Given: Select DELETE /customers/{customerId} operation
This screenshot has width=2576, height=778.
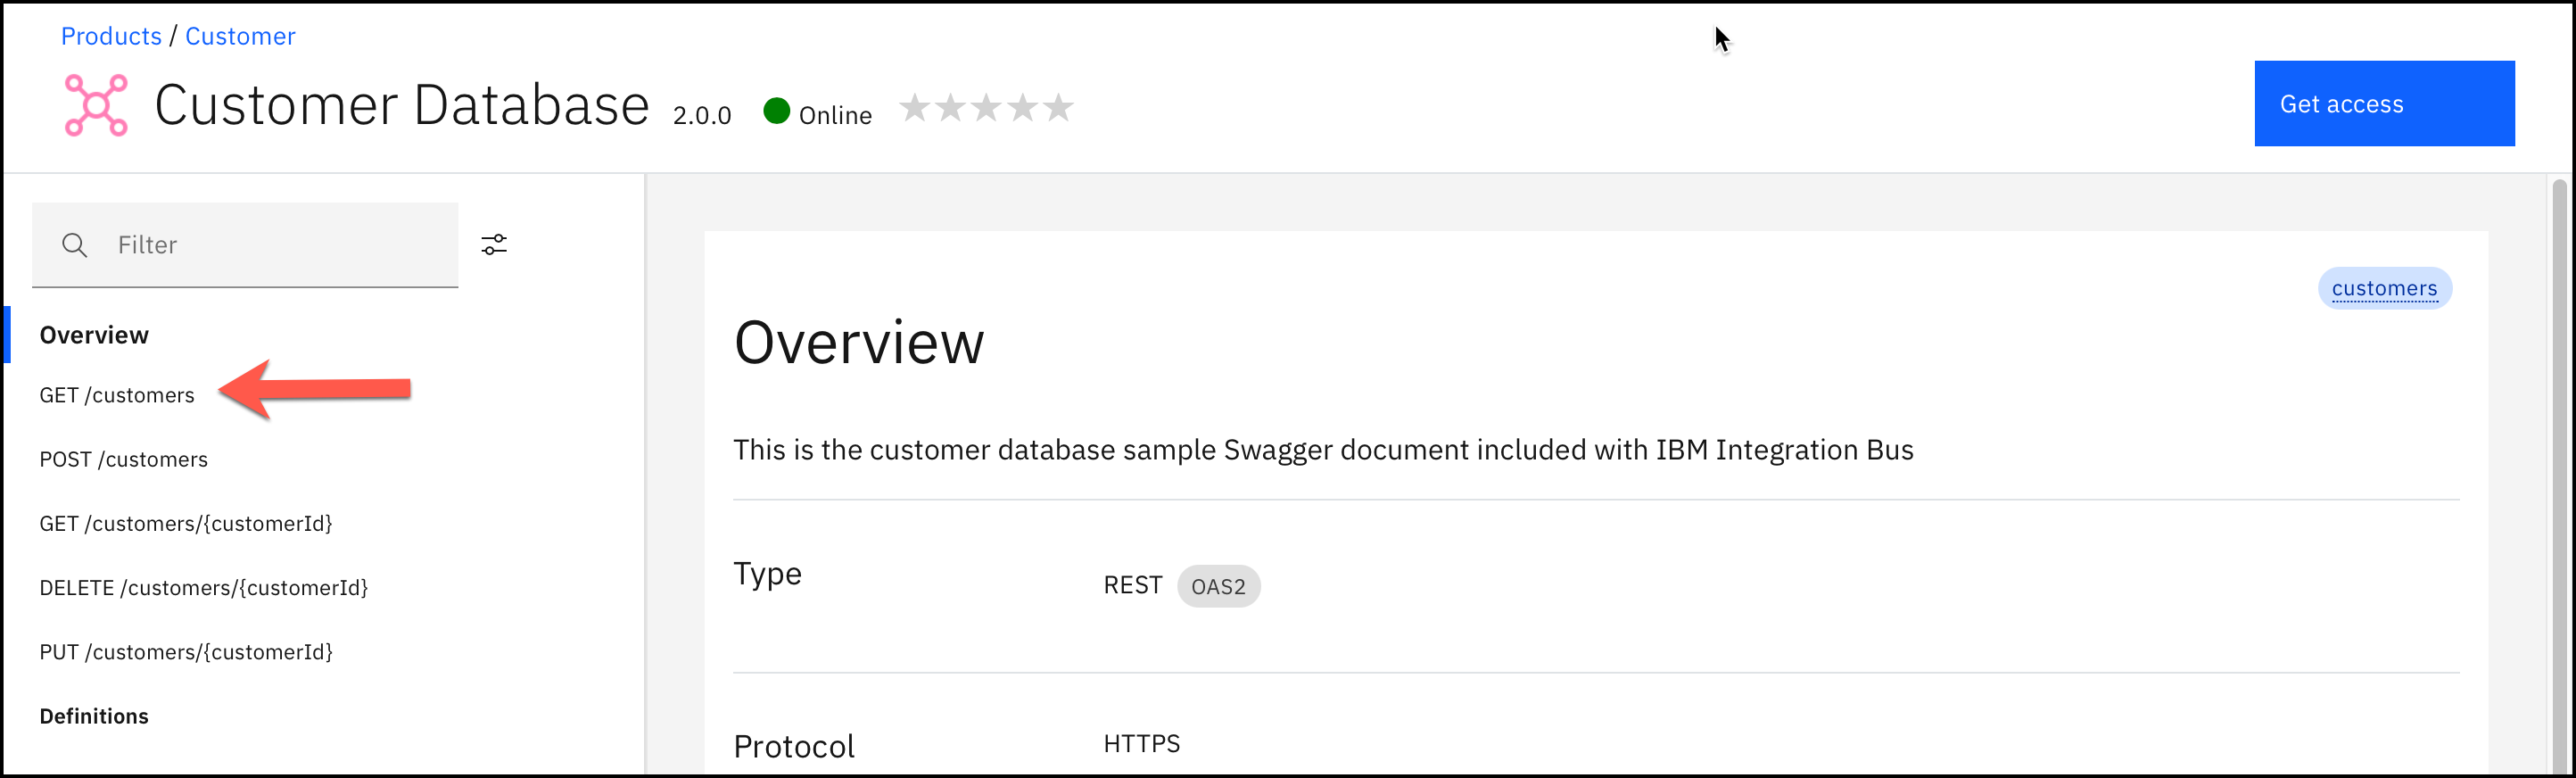Looking at the screenshot, I should click(204, 587).
